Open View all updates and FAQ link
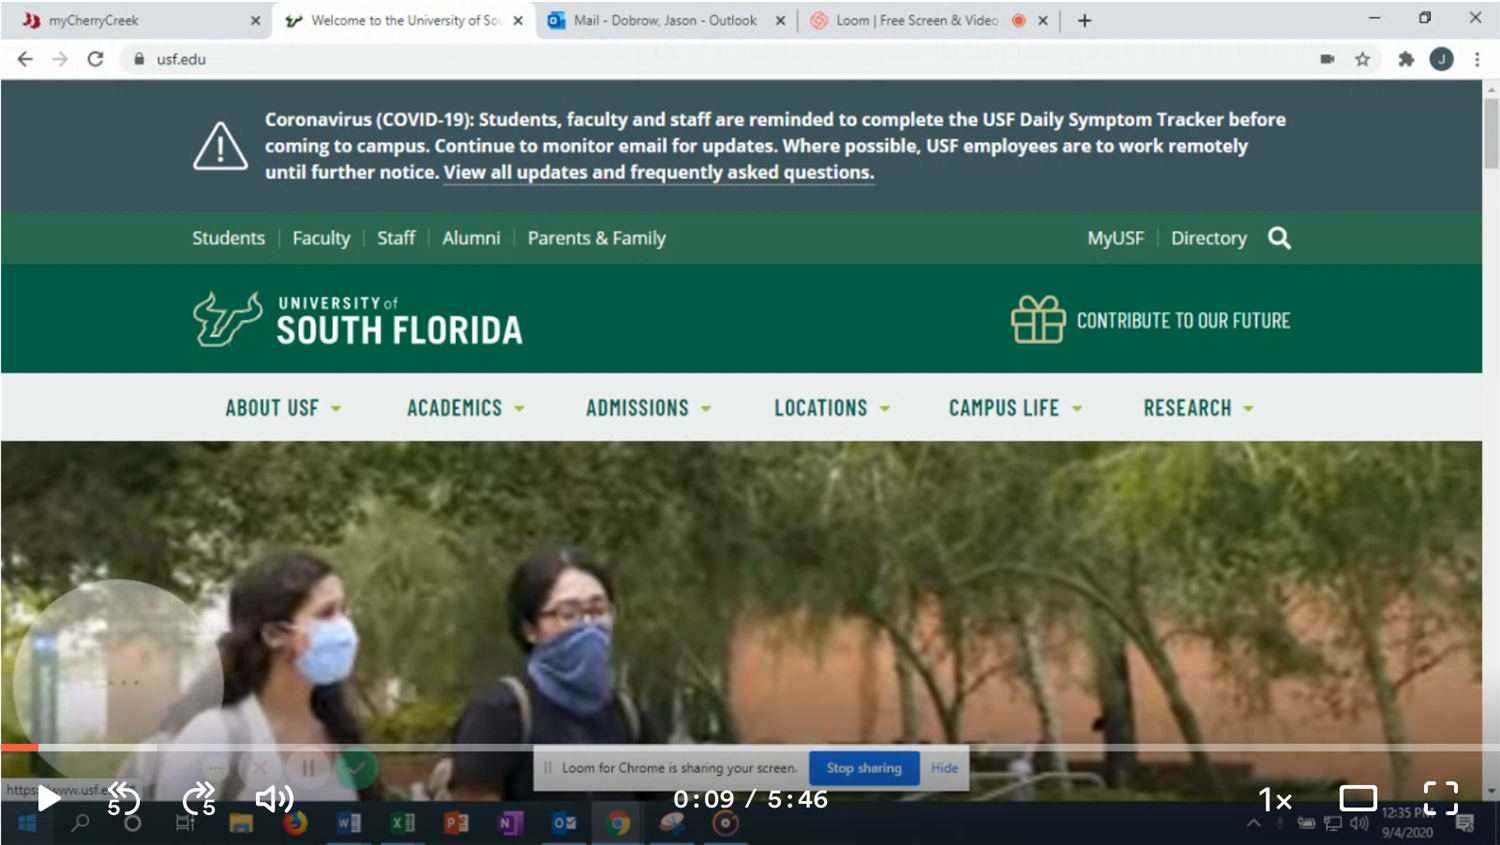 659,172
